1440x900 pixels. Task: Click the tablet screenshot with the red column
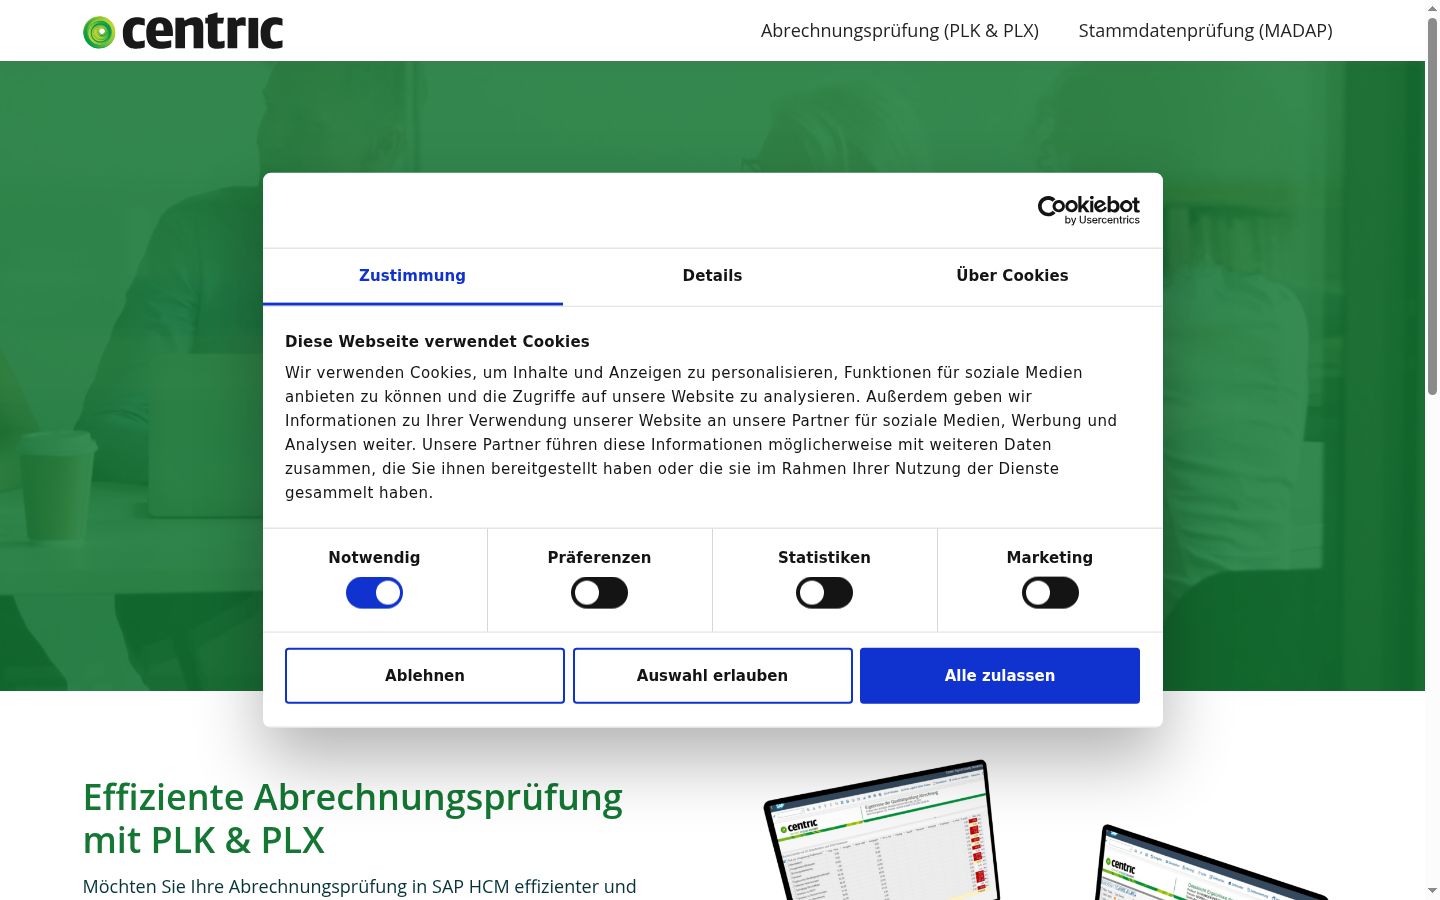882,832
